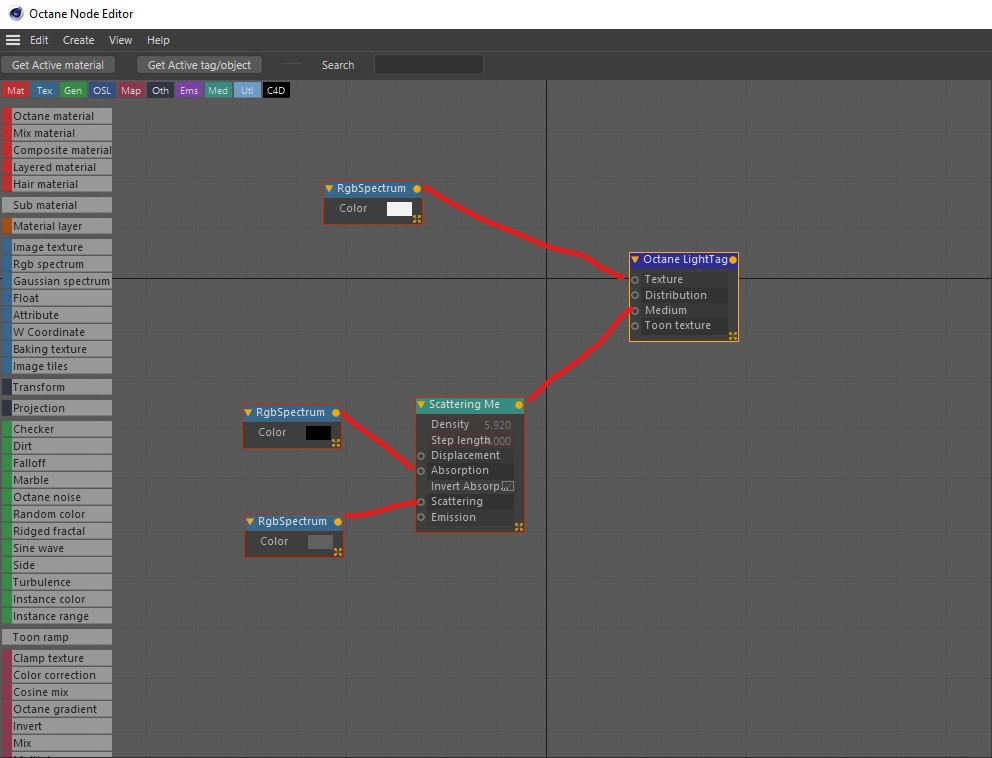Image resolution: width=992 pixels, height=758 pixels.
Task: Click the Octane LightTag node output port
Action: [733, 259]
